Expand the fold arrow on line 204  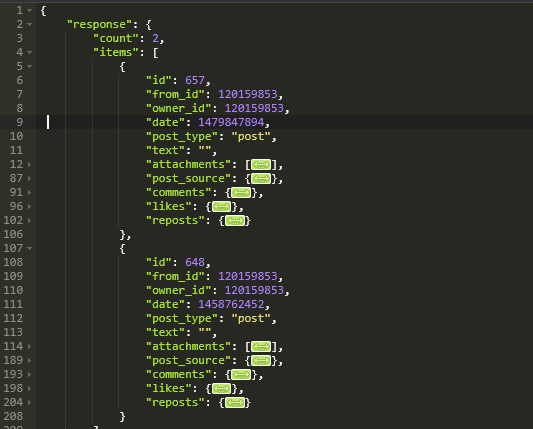tap(30, 402)
